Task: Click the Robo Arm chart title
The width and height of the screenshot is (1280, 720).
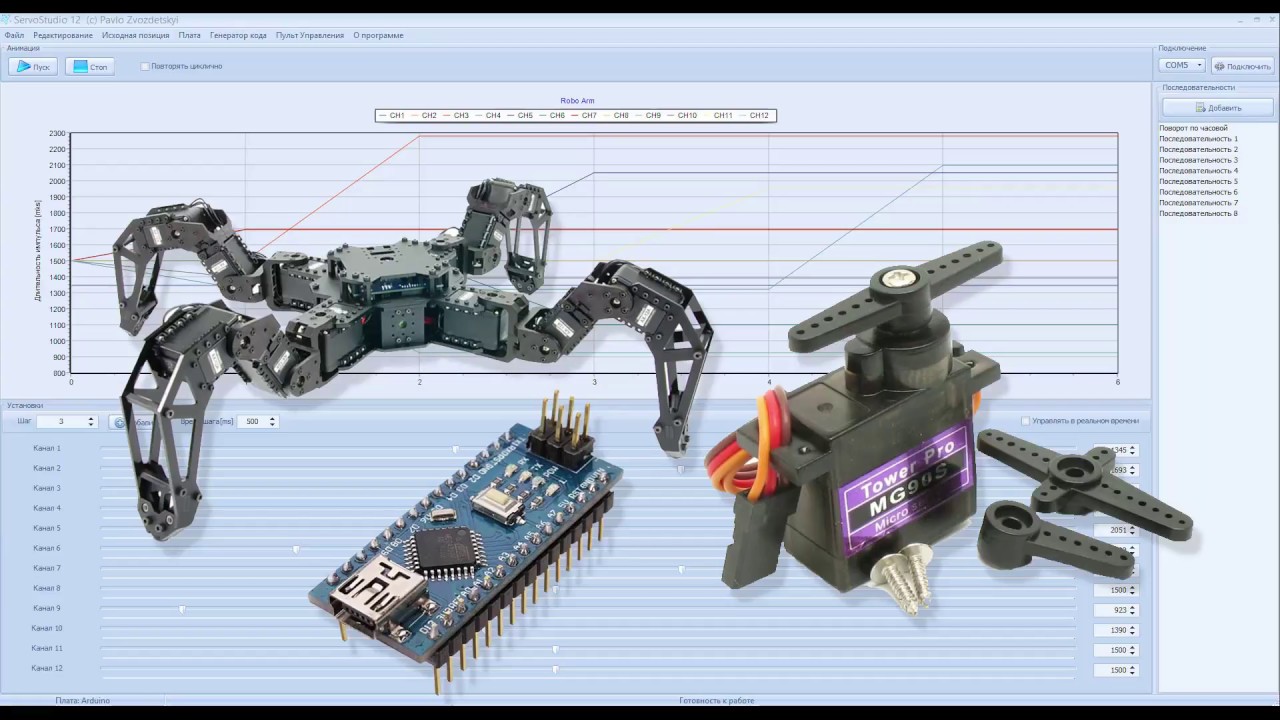Action: click(577, 101)
